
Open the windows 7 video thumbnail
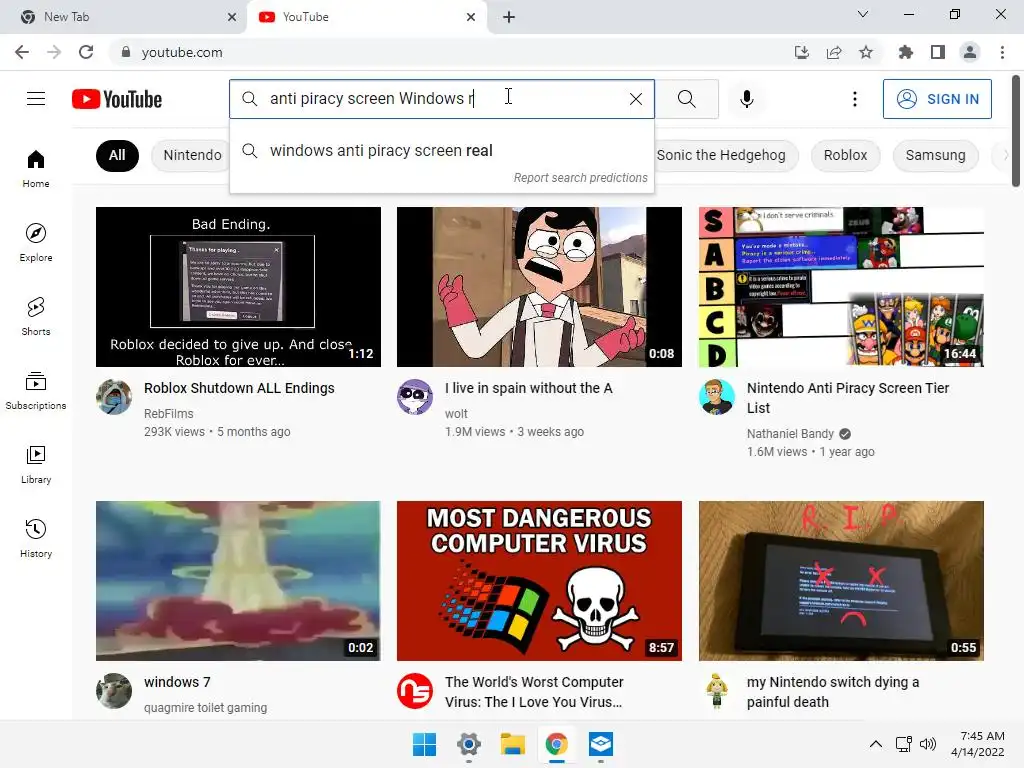tap(238, 581)
